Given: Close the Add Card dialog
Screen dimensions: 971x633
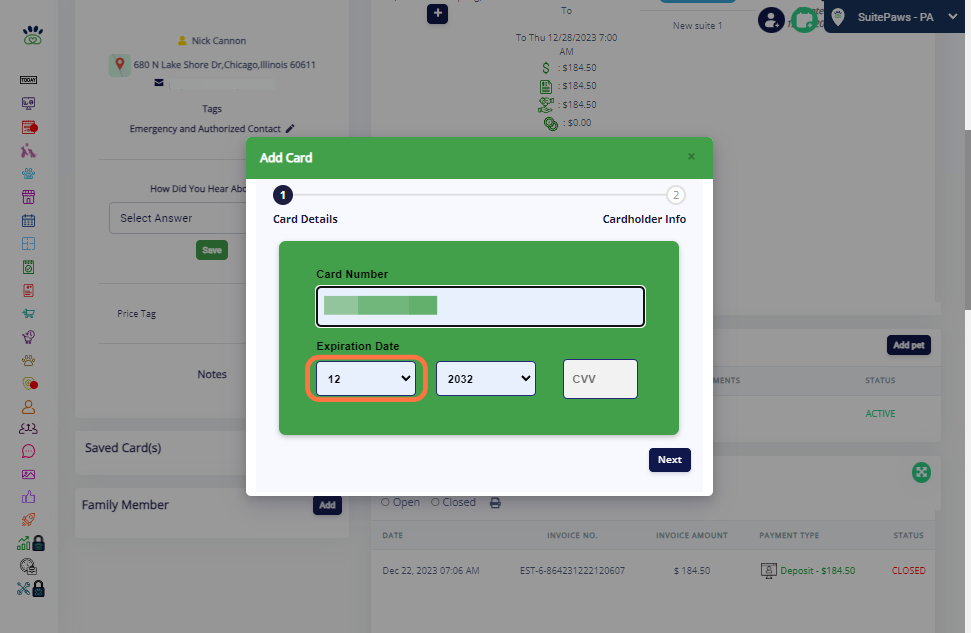Looking at the screenshot, I should point(691,157).
